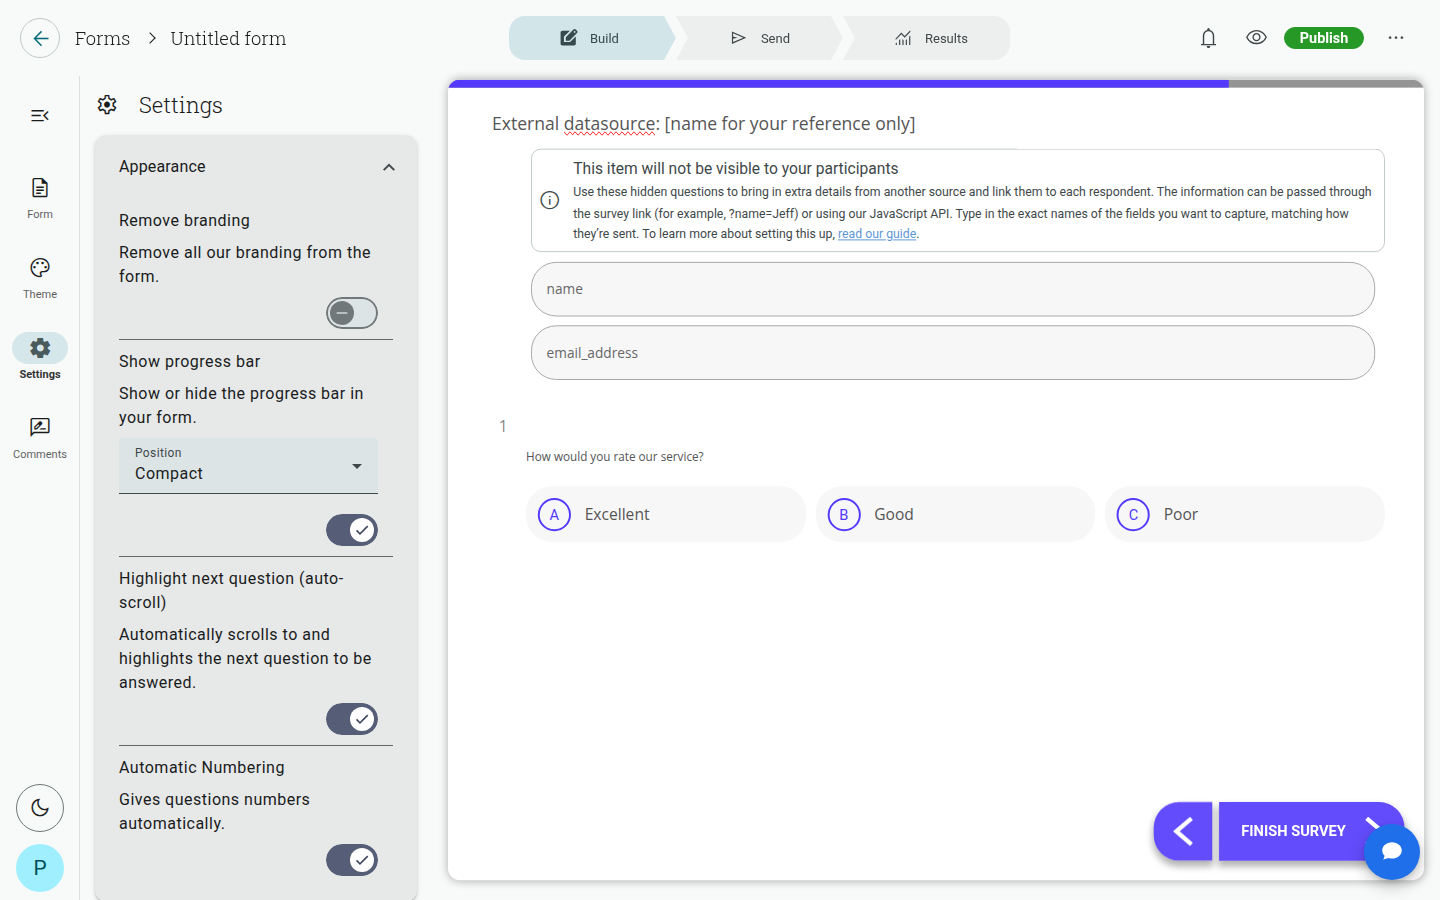Collapse the Appearance section
1440x900 pixels.
[x=389, y=167]
